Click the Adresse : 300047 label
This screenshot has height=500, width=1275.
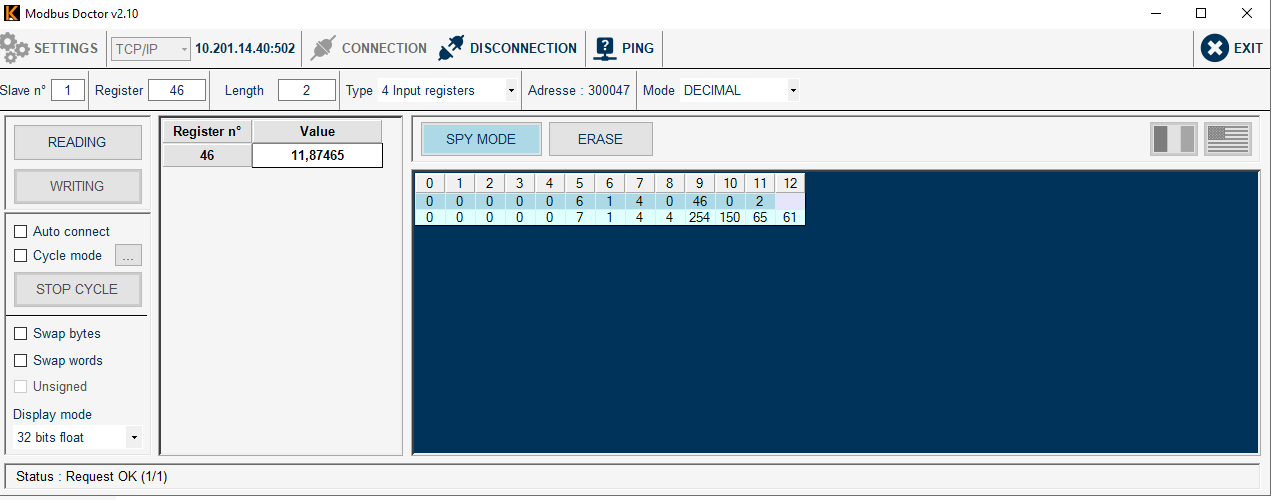(579, 90)
